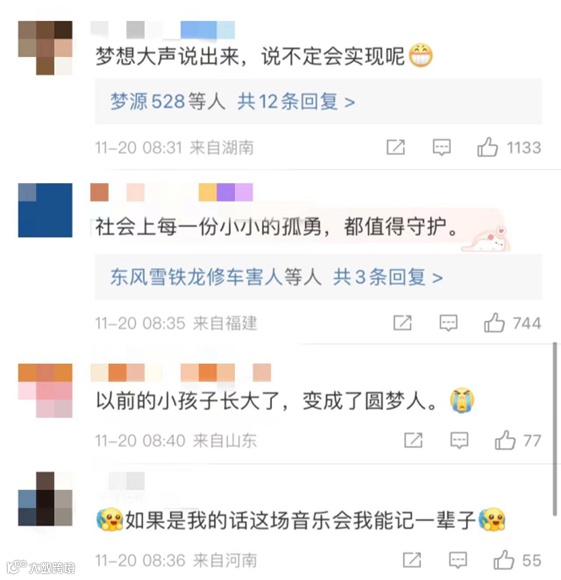Open the blue avatar of the Fujian commenter
Screen dimensions: 561x580
click(x=45, y=210)
